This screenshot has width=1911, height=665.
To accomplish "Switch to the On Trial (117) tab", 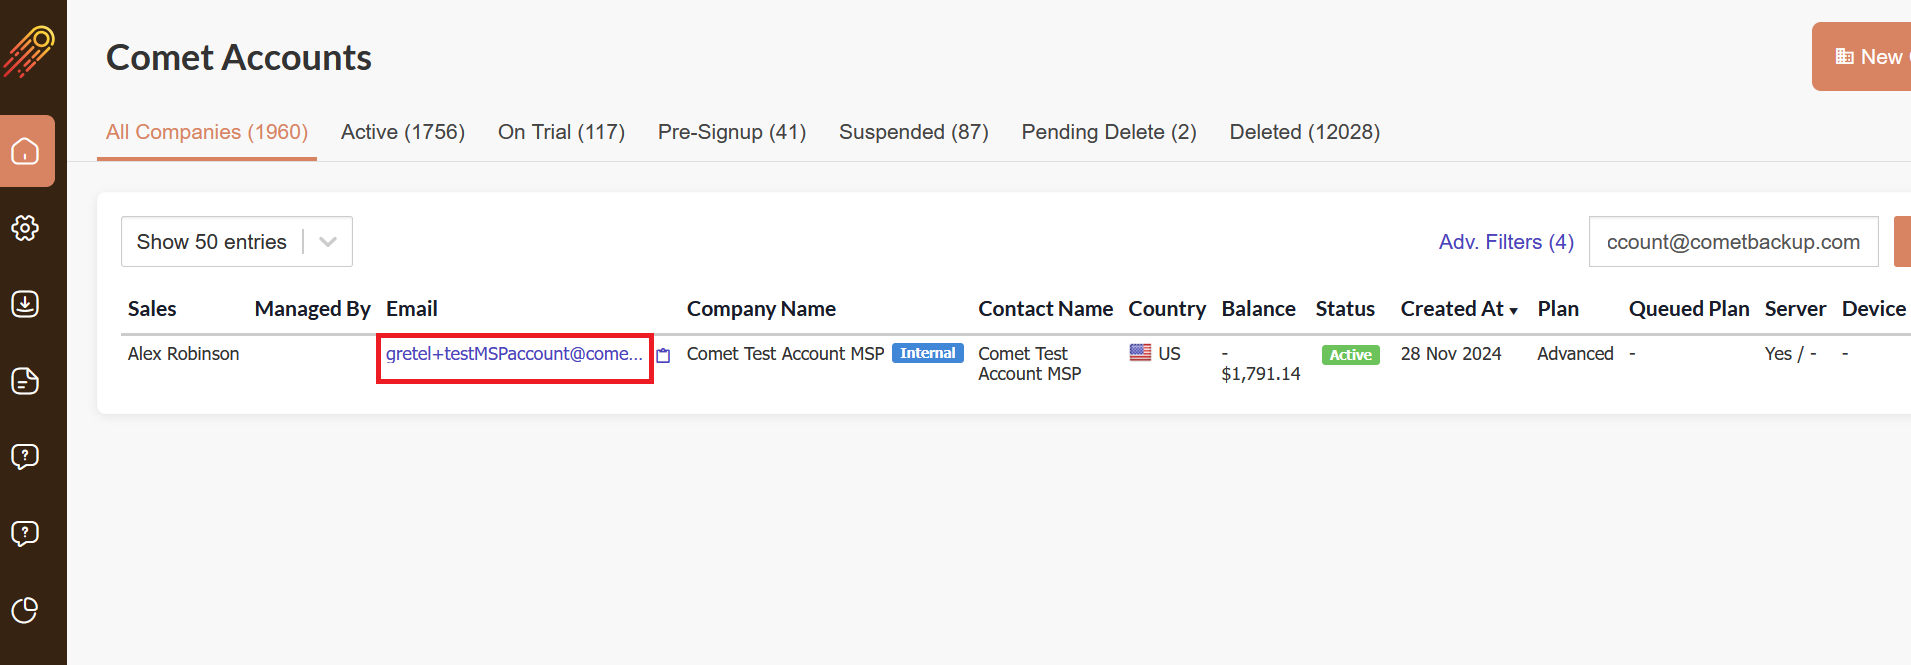I will pos(561,132).
